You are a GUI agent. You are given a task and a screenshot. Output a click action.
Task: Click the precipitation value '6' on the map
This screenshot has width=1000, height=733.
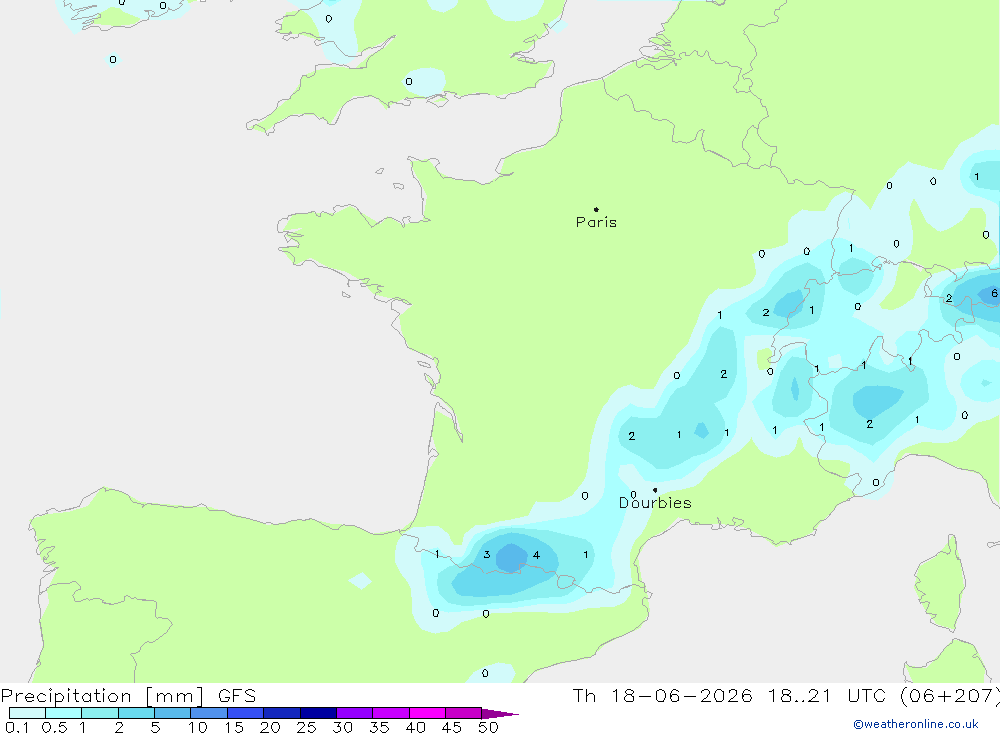[x=994, y=293]
